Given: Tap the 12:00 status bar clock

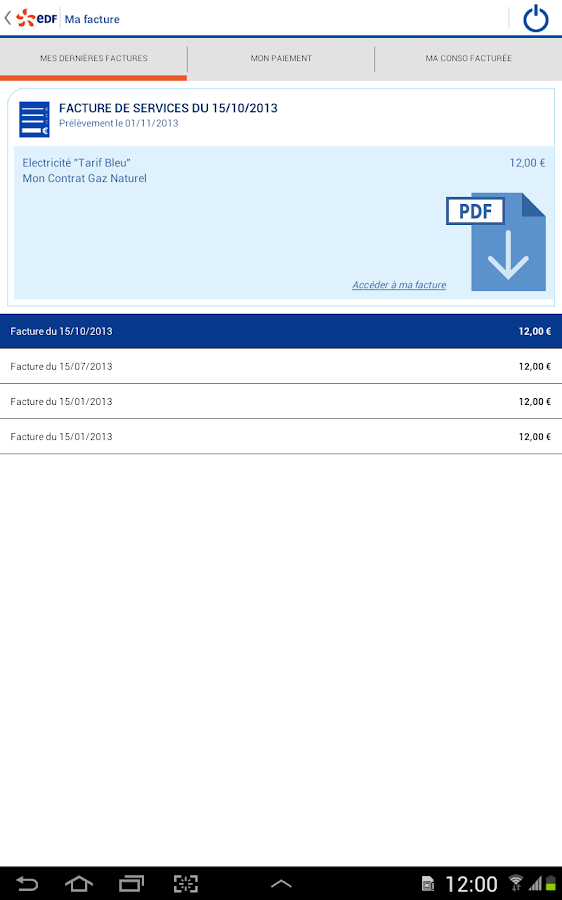Looking at the screenshot, I should [471, 884].
